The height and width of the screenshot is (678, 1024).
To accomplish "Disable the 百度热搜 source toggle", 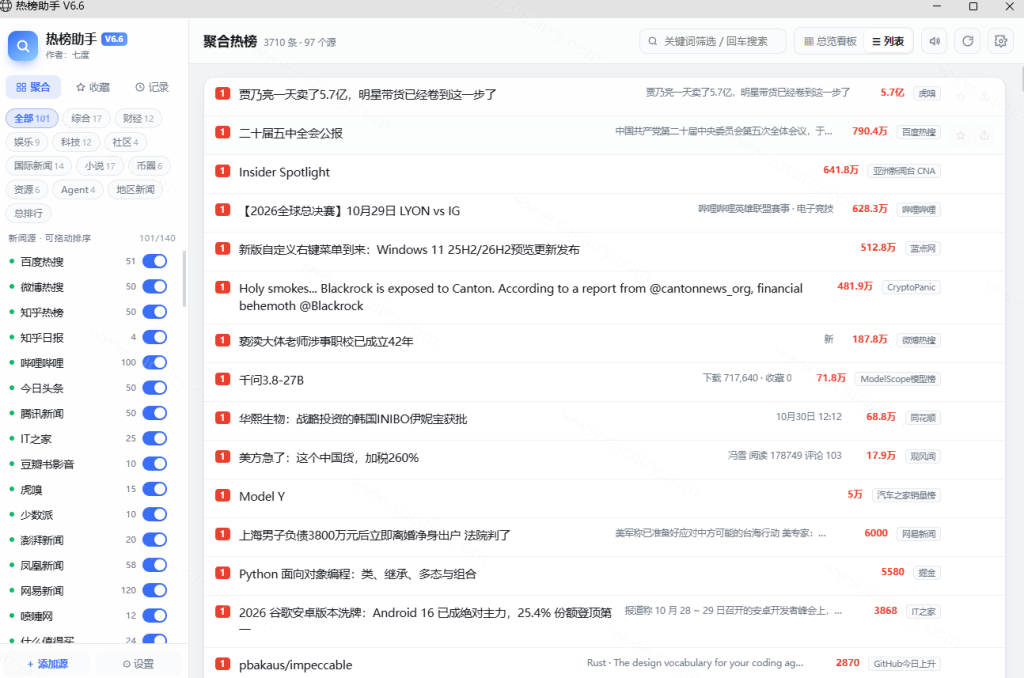I will tap(155, 261).
